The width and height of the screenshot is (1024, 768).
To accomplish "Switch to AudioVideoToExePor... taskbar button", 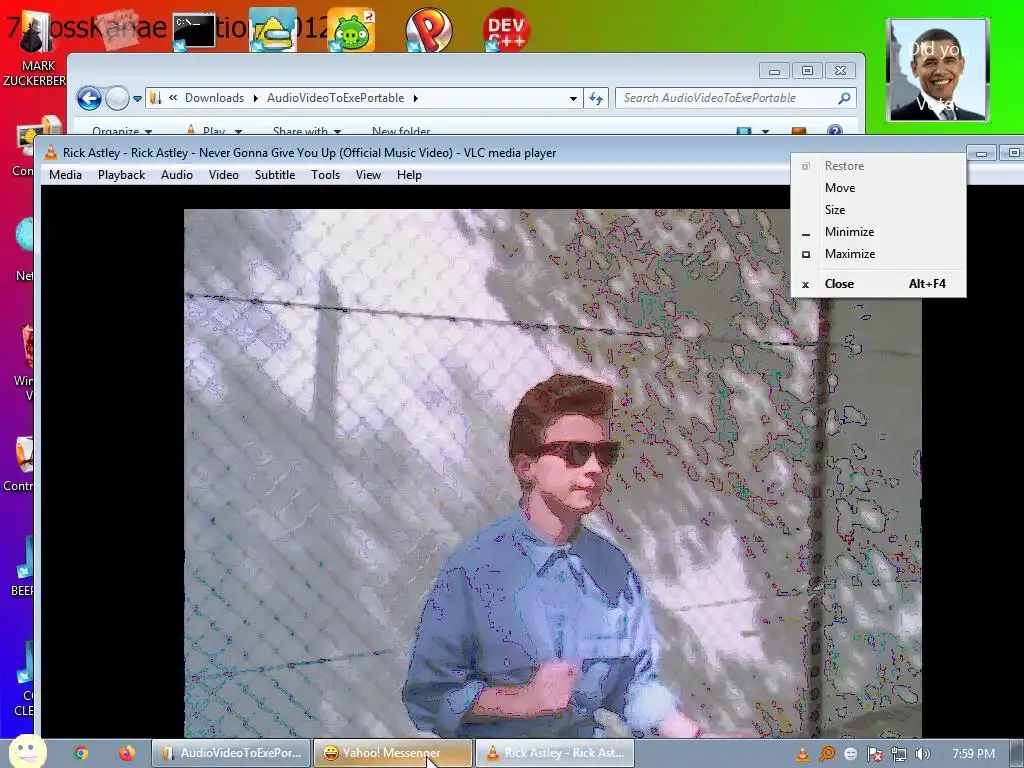I will pyautogui.click(x=231, y=753).
